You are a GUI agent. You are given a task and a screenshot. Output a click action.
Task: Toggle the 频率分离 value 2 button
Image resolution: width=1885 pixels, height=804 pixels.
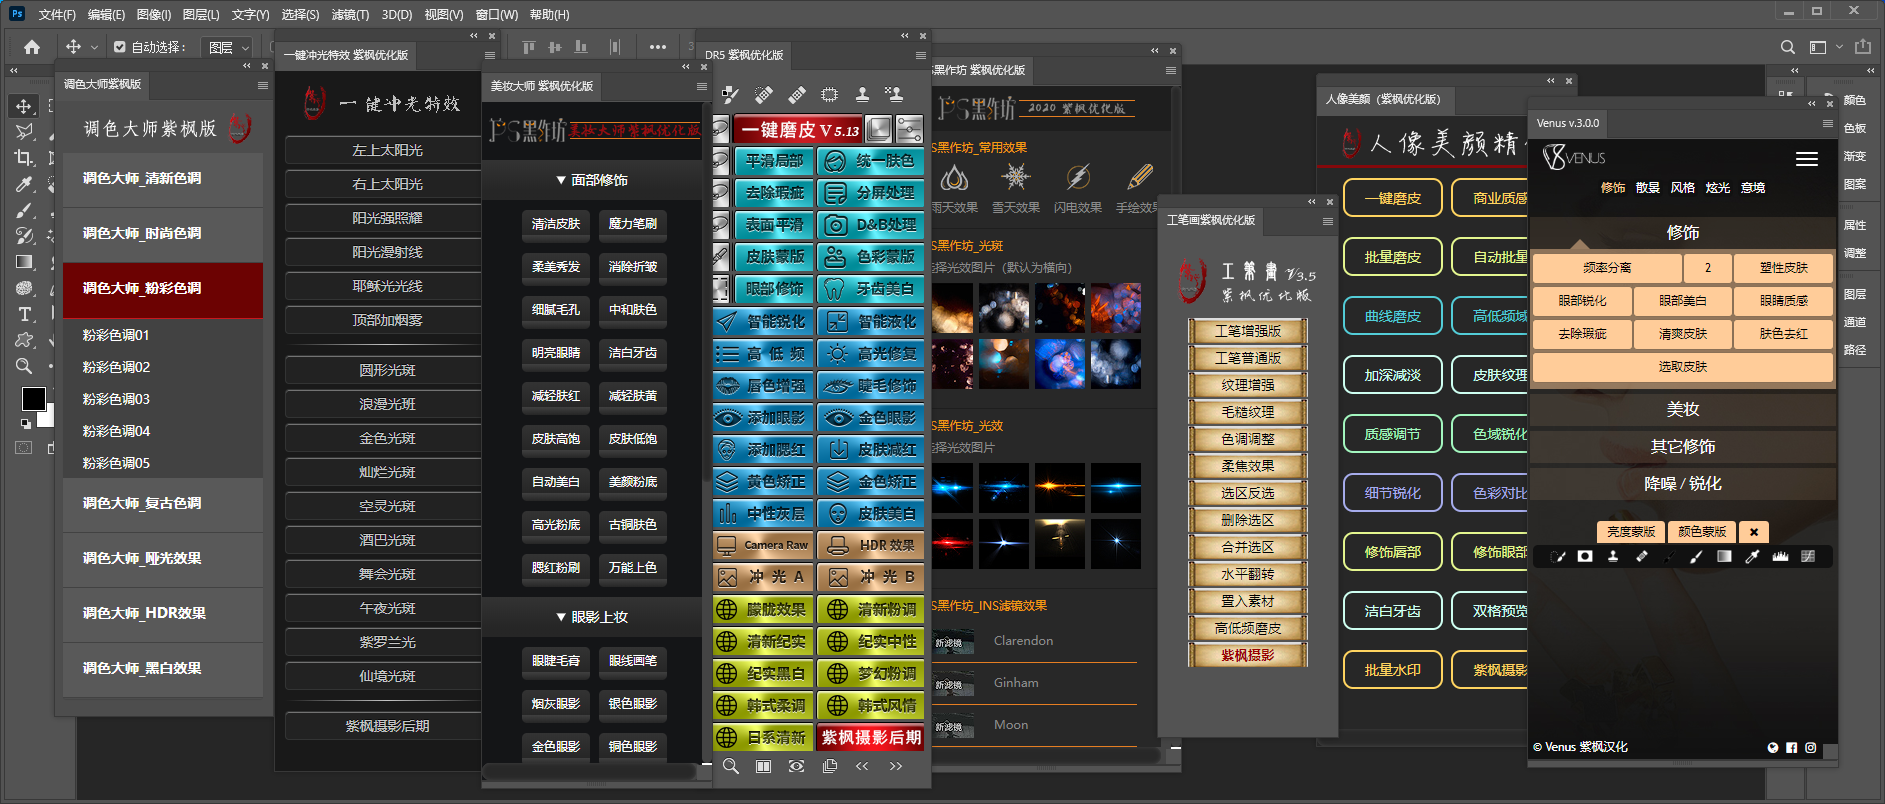coord(1707,268)
